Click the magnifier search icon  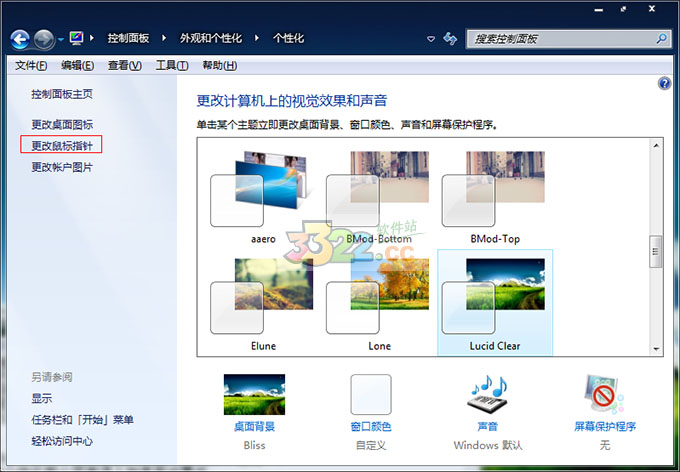661,39
